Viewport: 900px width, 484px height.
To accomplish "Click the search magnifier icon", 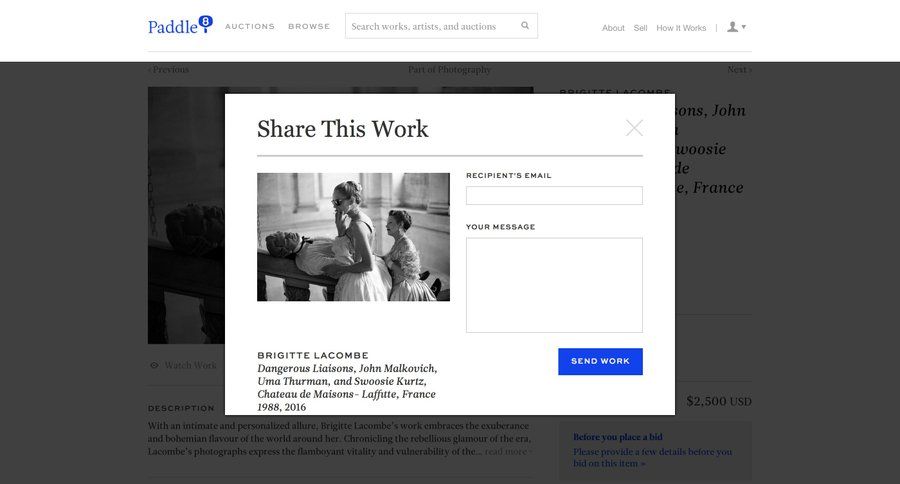I will pos(525,26).
